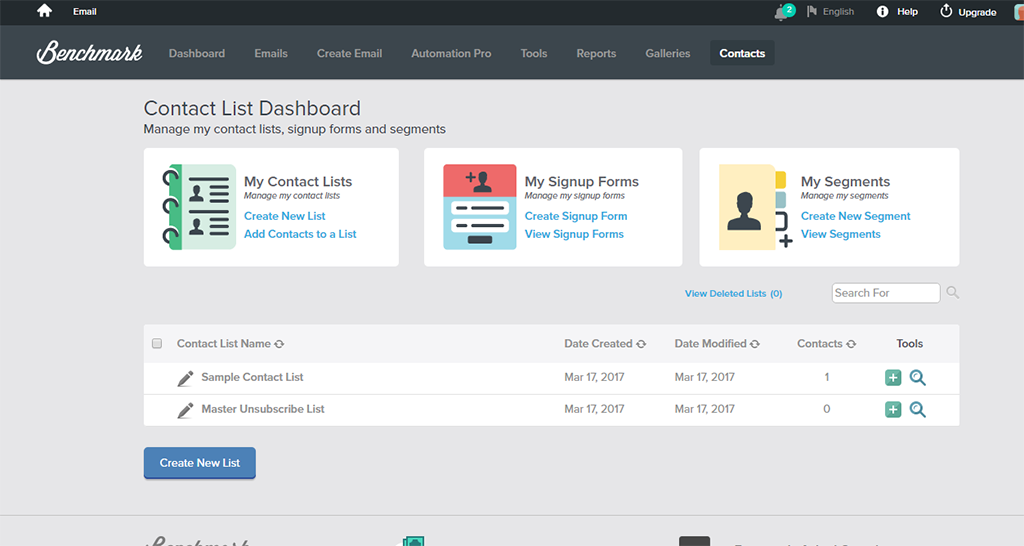Add contacts to Master Unsubscribe List plus icon

[x=893, y=410]
